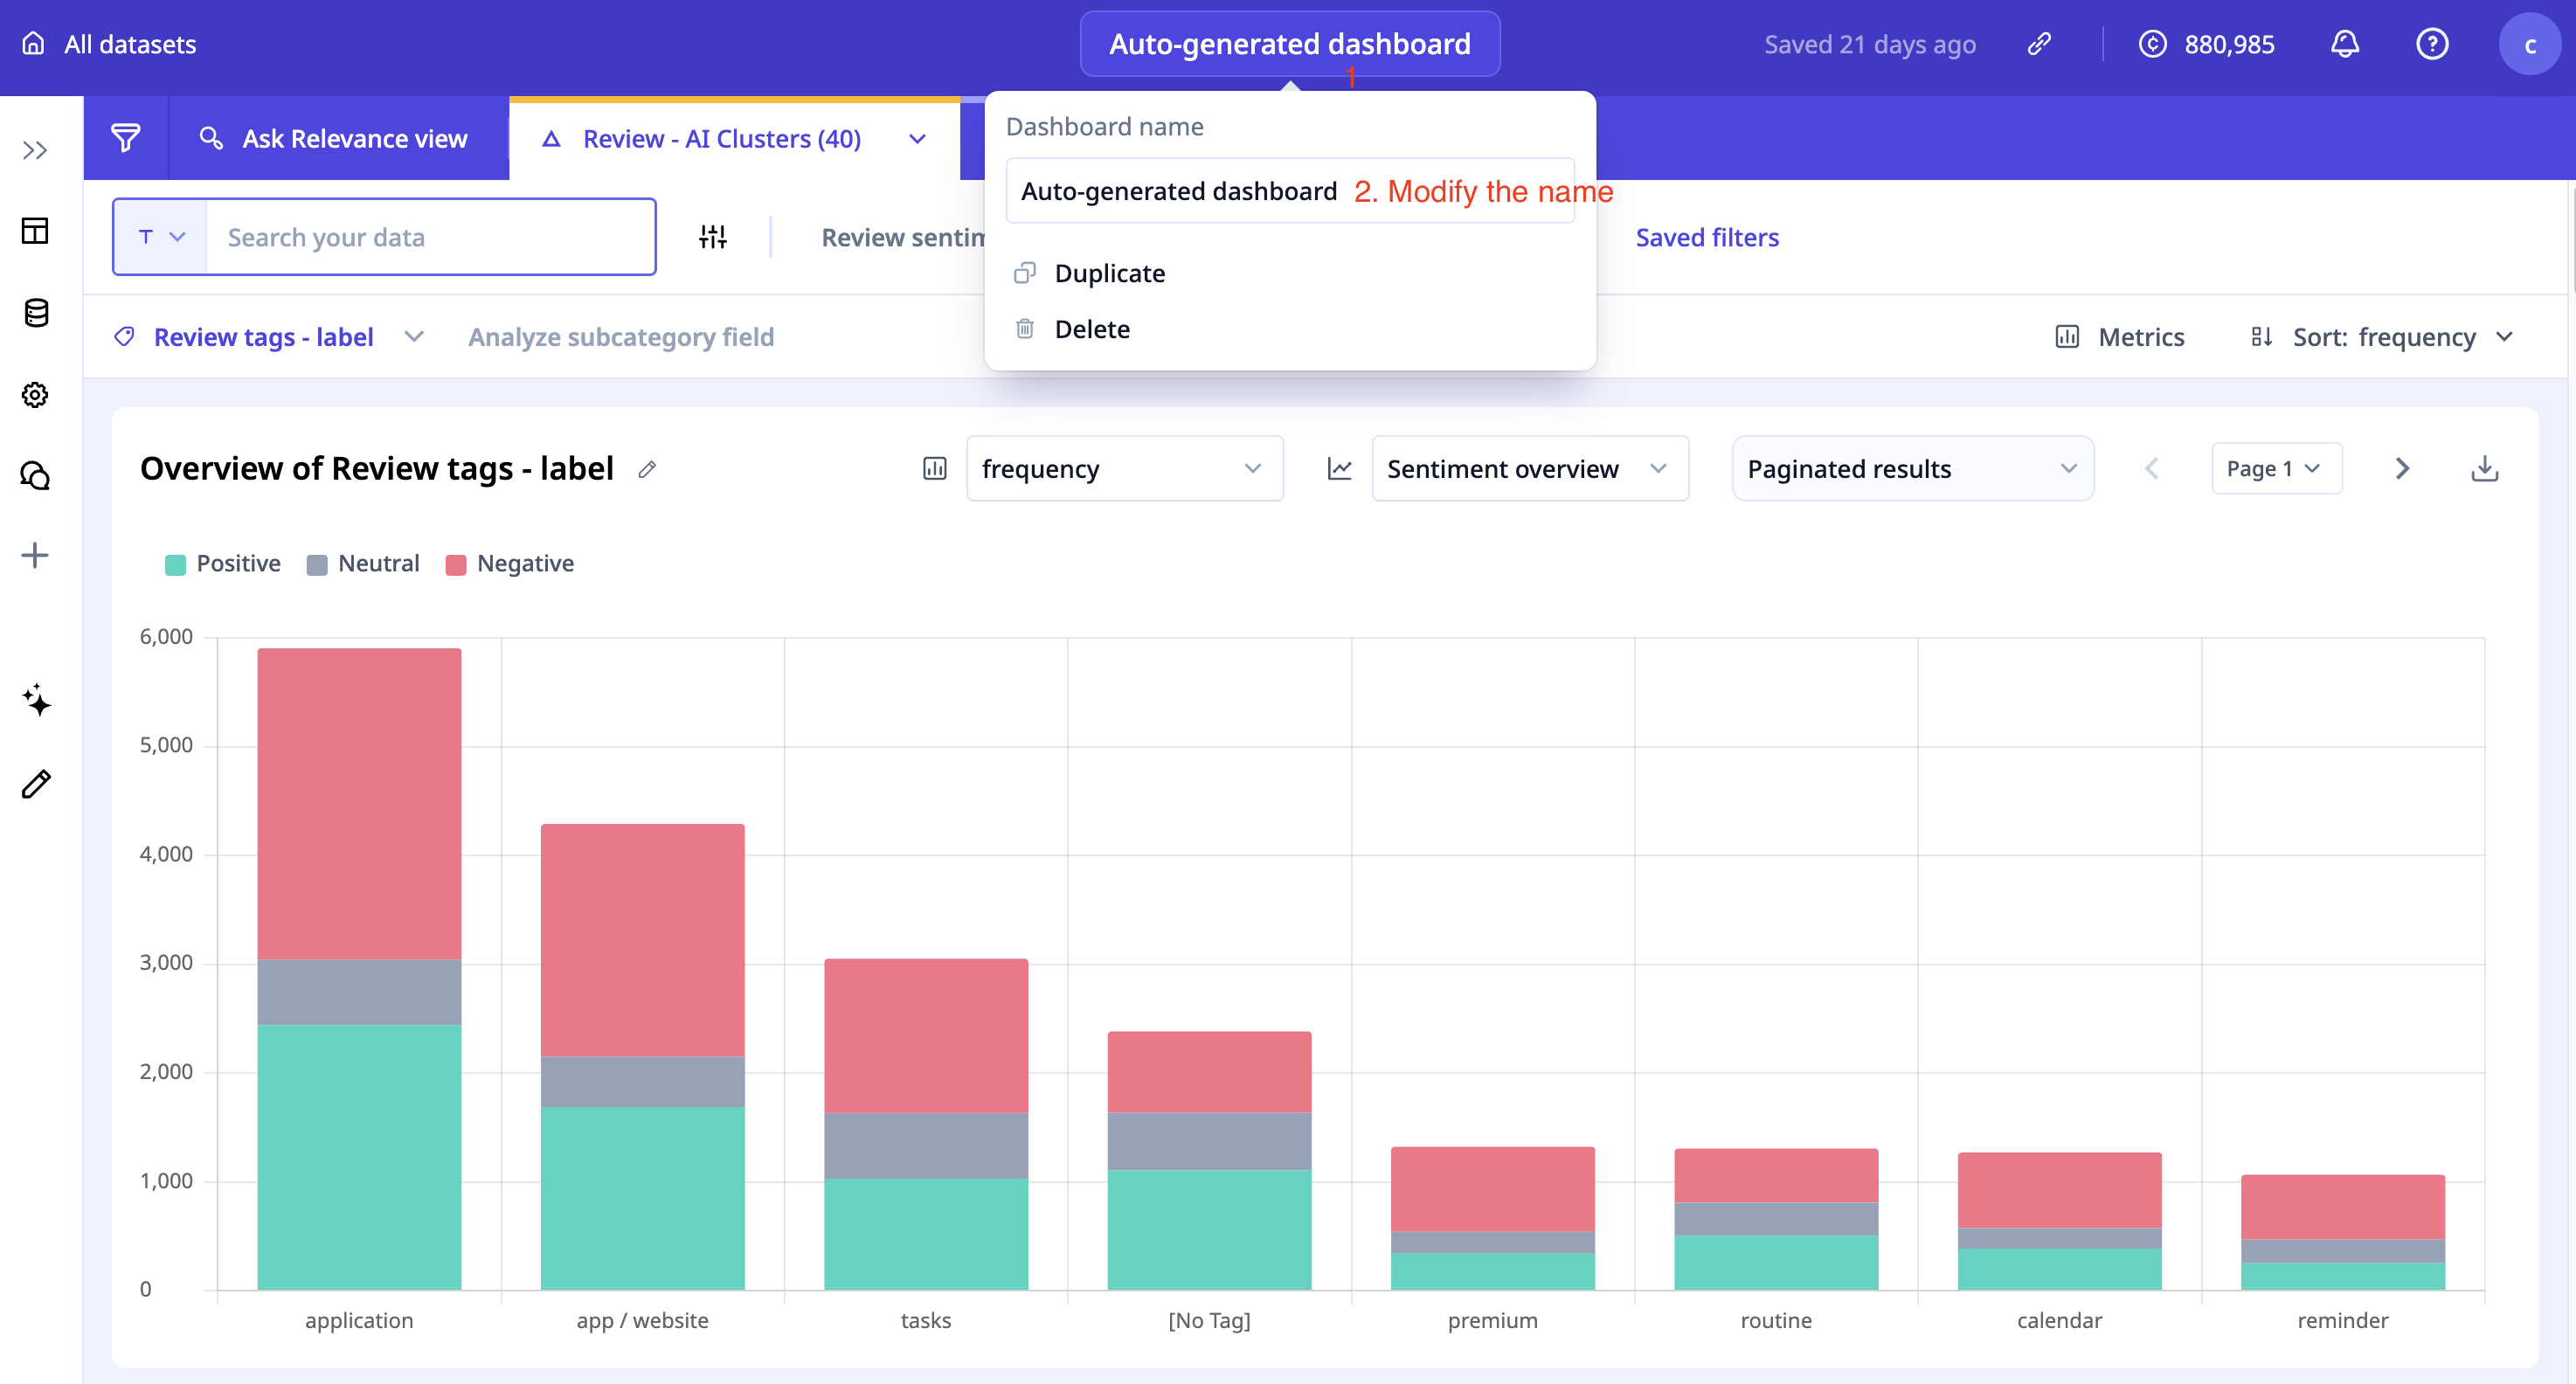2576x1384 pixels.
Task: Open the frequency metric dropdown
Action: tap(1124, 468)
